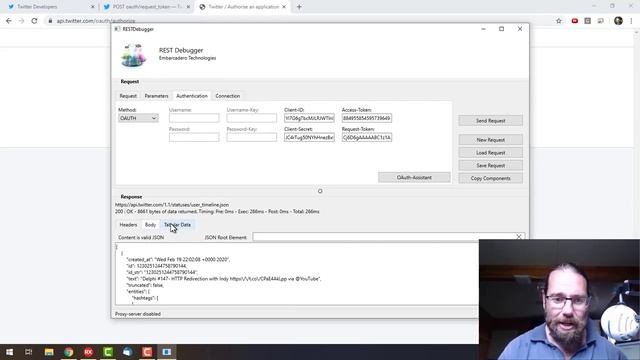Open the blue round app icon in taskbar
The width and height of the screenshot is (640, 360).
[x=127, y=352]
